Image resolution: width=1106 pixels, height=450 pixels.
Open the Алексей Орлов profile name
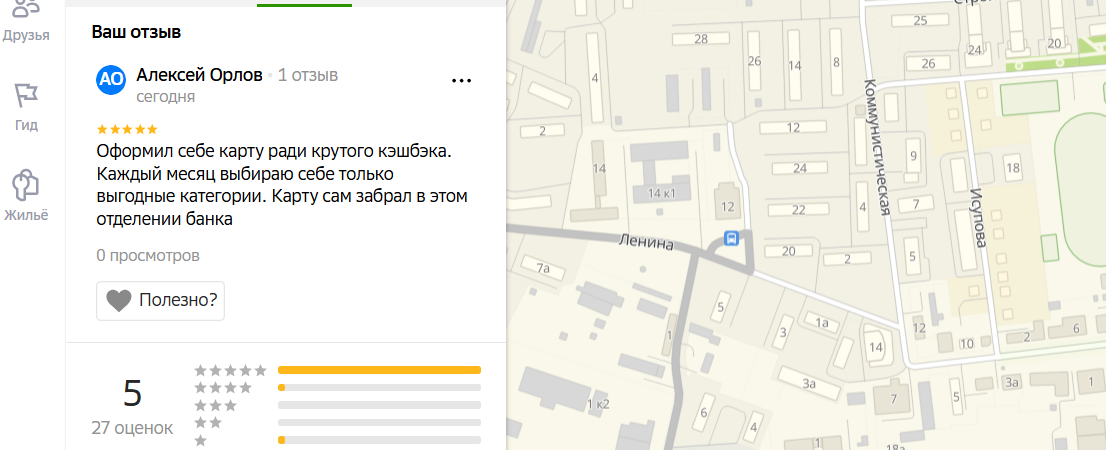(199, 75)
